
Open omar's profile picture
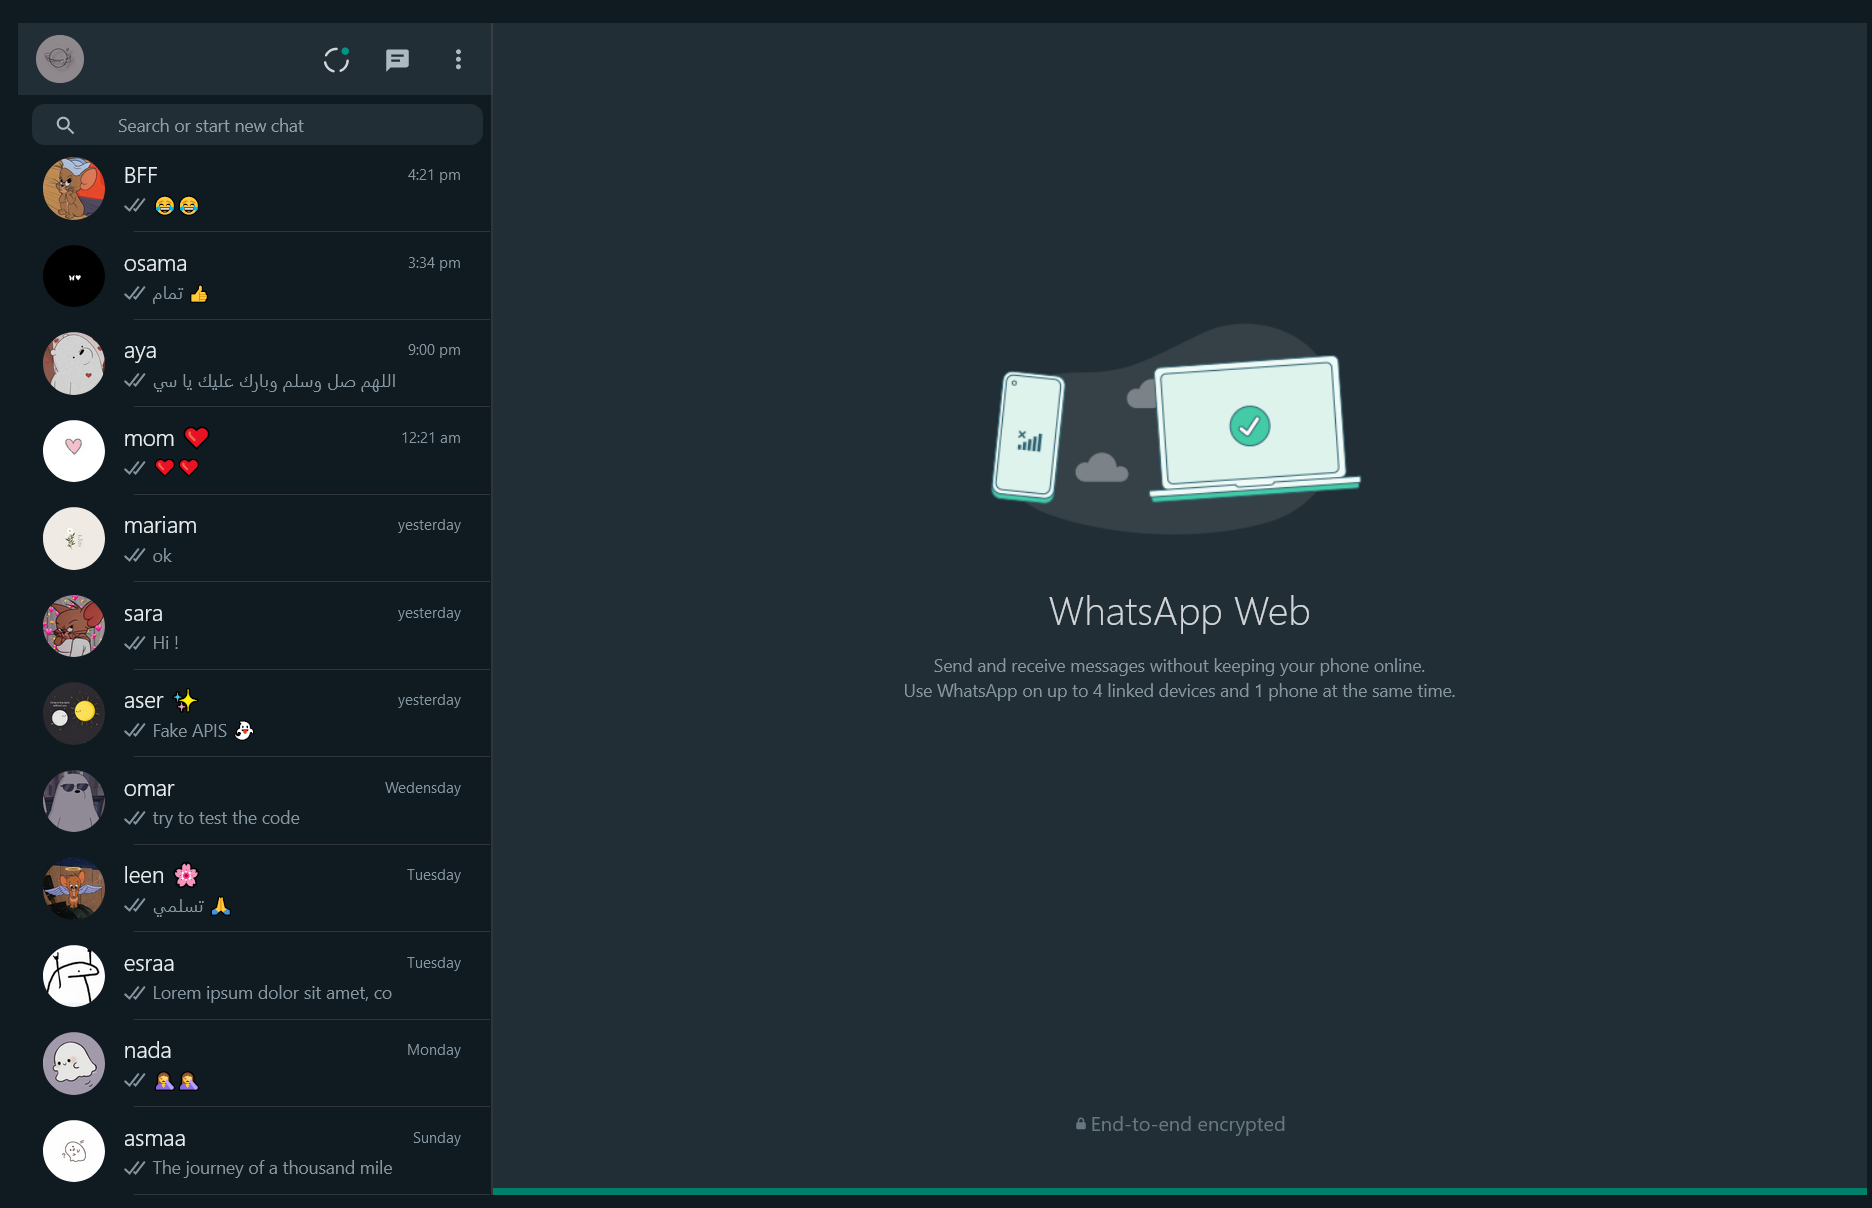74,801
